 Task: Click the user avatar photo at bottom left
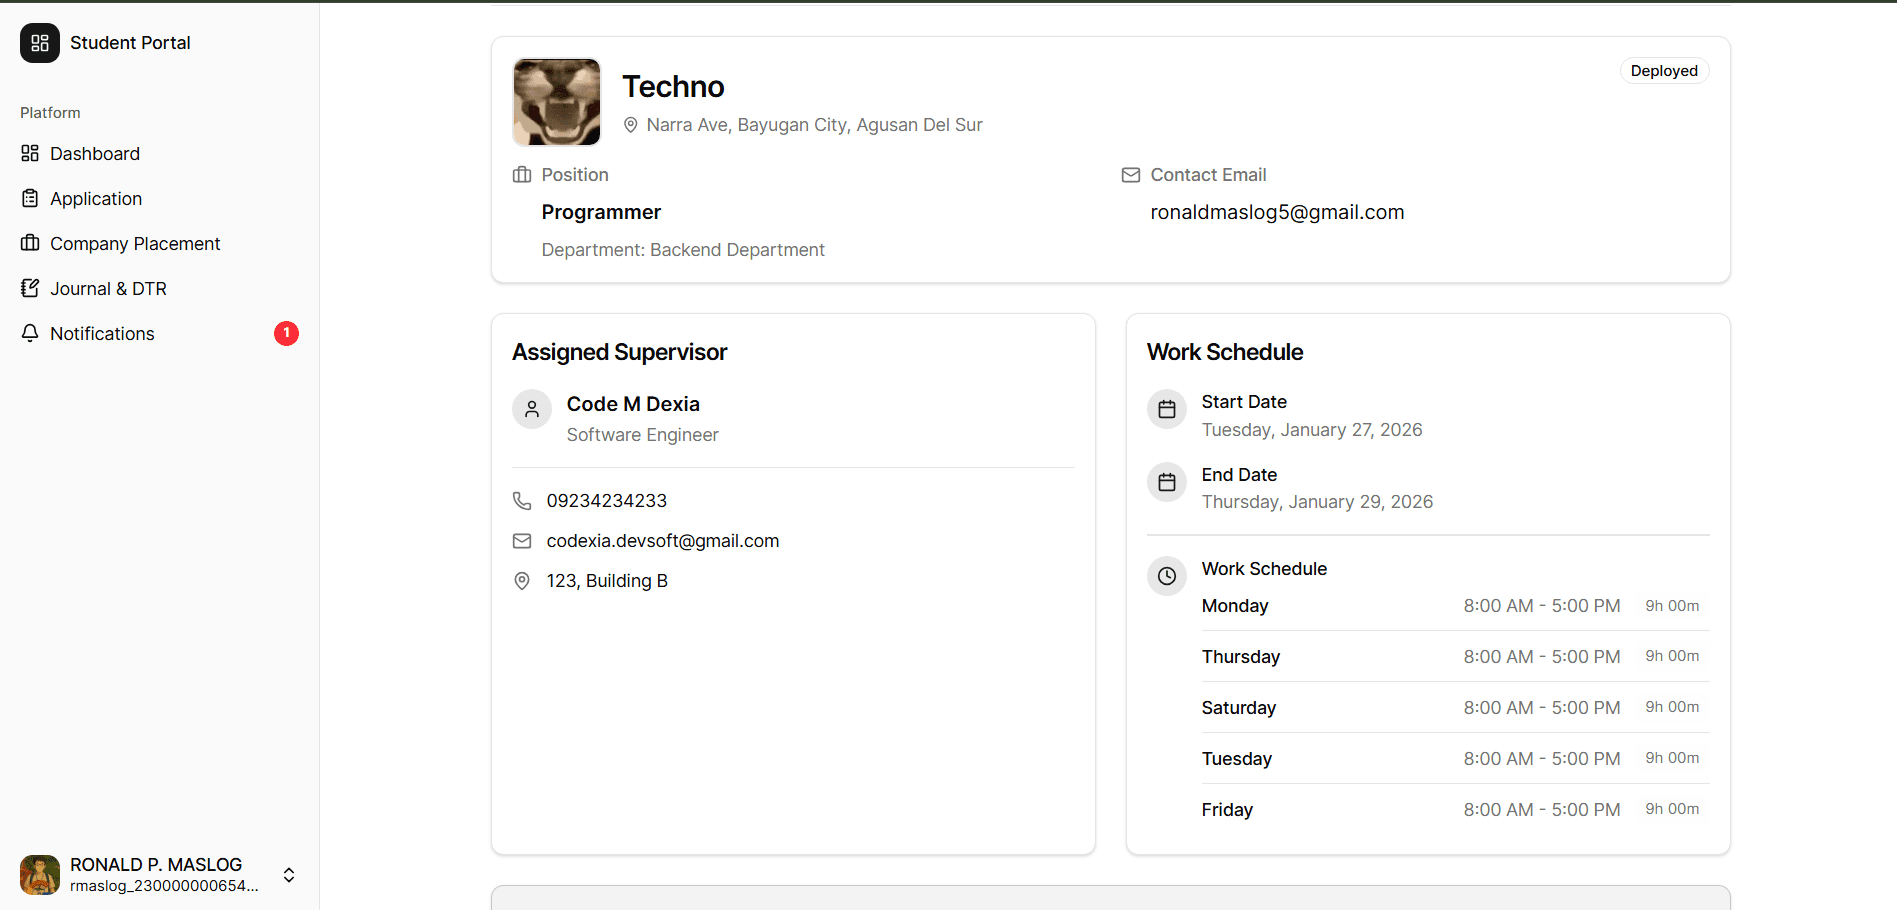(x=40, y=875)
